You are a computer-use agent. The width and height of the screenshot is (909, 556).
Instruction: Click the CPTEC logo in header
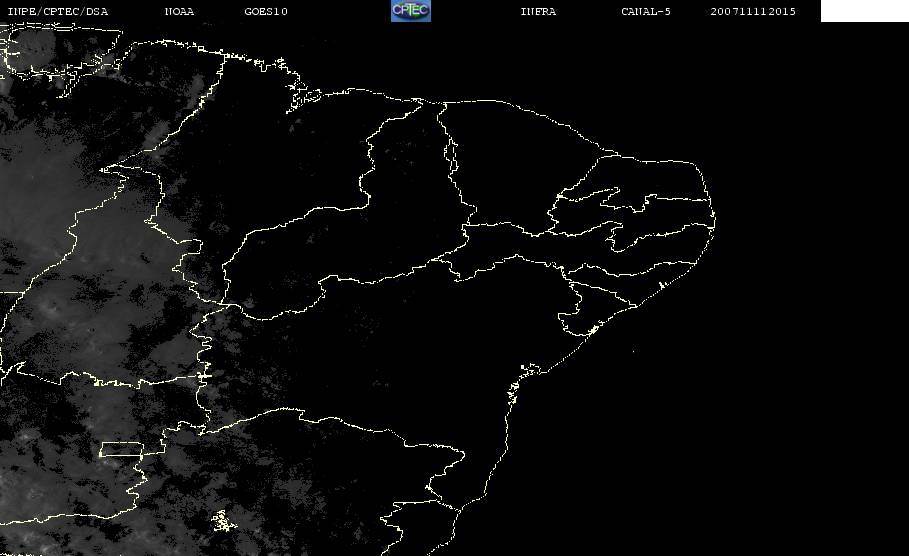pos(410,11)
